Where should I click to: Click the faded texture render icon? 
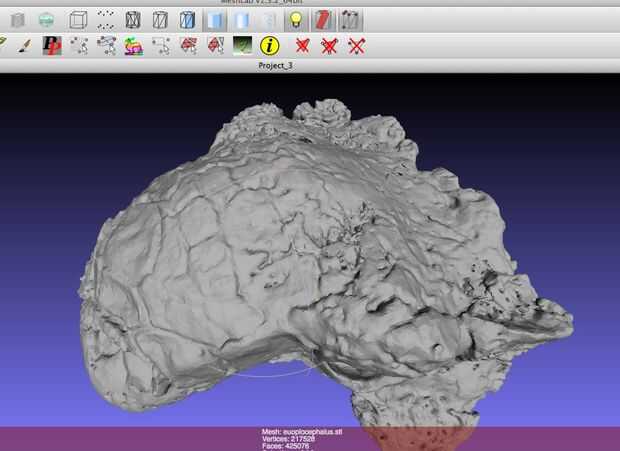click(268, 20)
